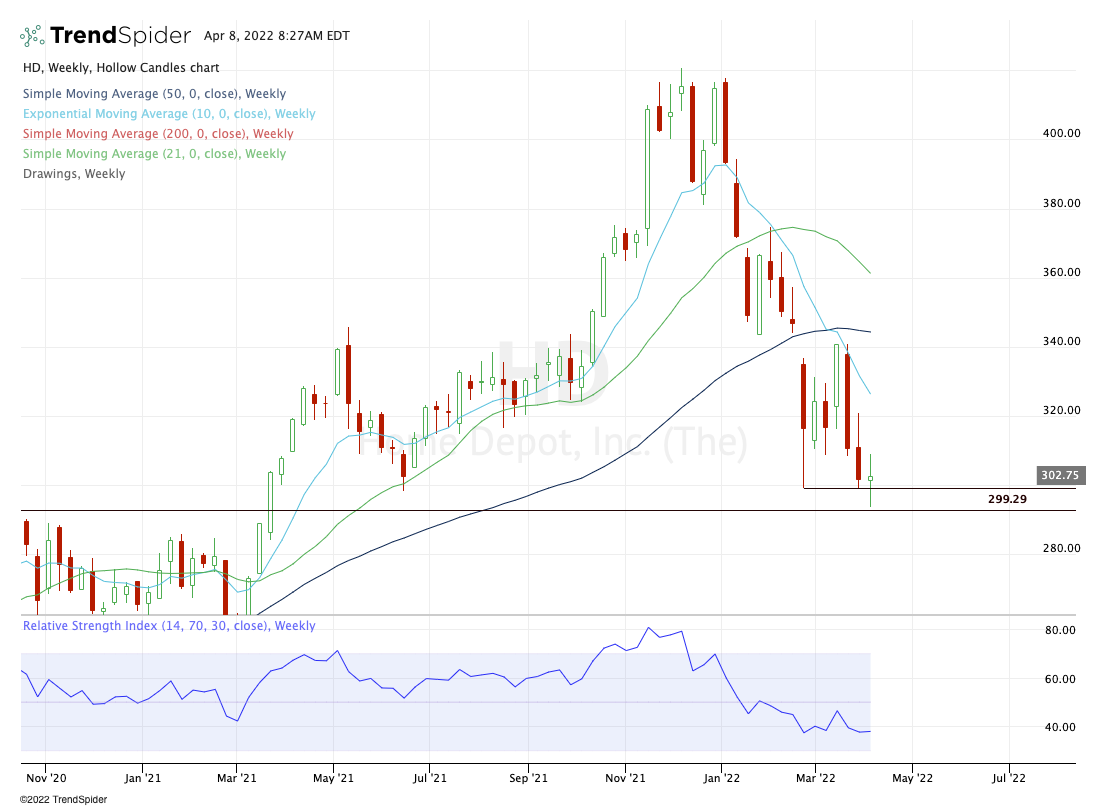Click the Nov '20 date axis label
Image resolution: width=1106 pixels, height=809 pixels.
[47, 778]
